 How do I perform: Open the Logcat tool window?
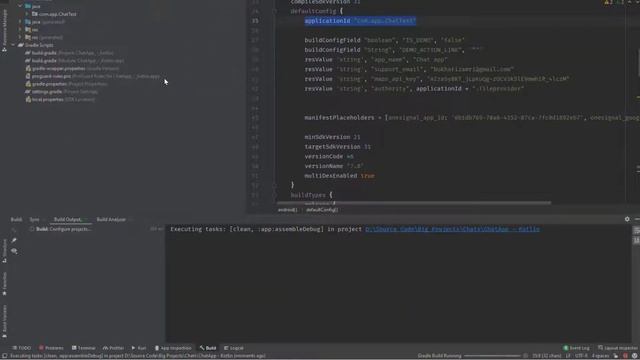(234, 348)
